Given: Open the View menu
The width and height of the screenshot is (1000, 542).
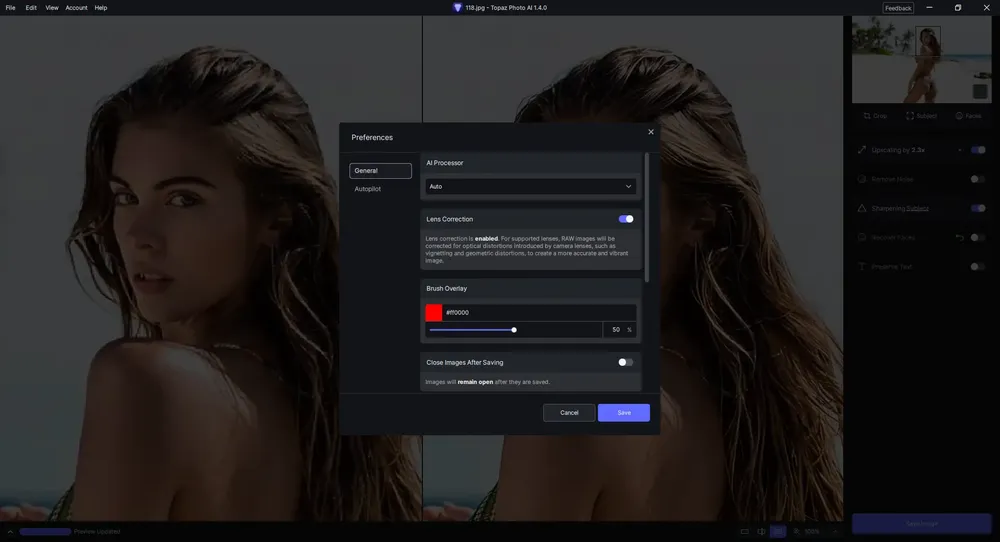Looking at the screenshot, I should (x=52, y=8).
